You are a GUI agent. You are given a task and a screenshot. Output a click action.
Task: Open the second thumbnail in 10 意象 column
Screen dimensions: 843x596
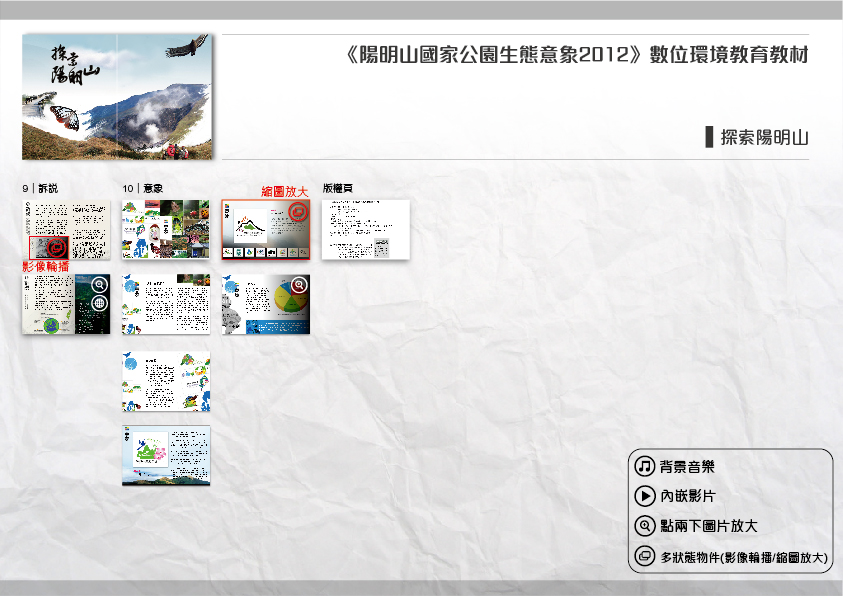(x=166, y=304)
